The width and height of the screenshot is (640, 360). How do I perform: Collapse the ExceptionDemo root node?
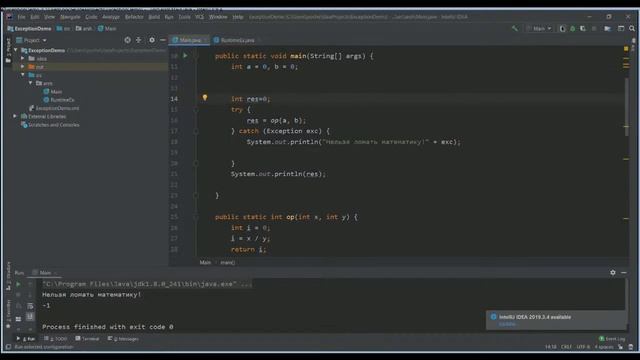point(16,50)
